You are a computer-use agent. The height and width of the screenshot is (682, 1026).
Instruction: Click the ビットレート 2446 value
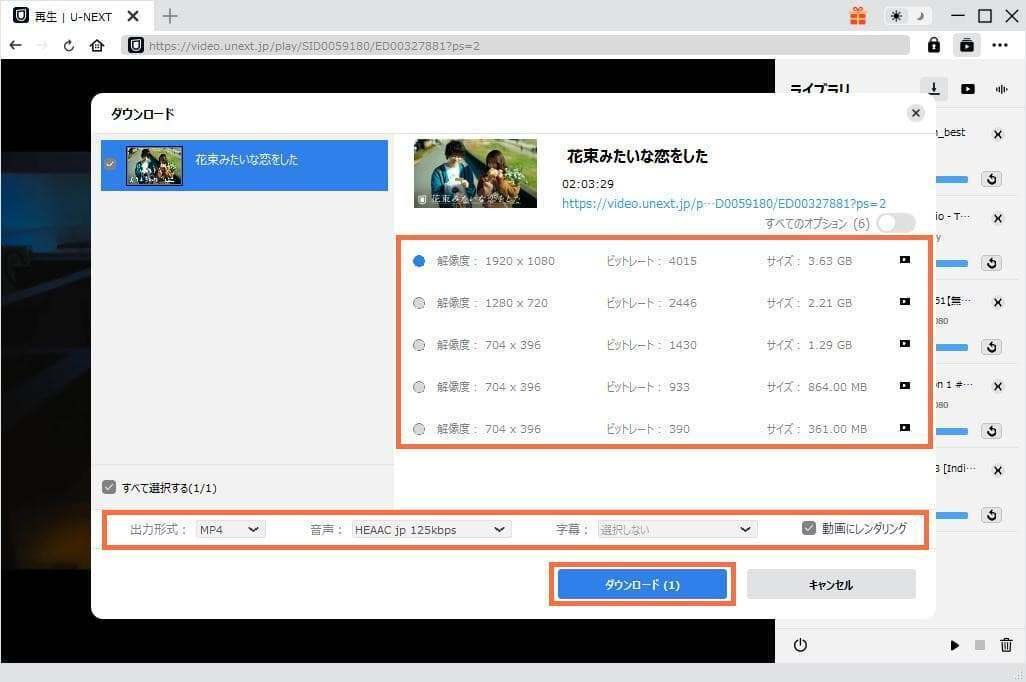coord(682,302)
